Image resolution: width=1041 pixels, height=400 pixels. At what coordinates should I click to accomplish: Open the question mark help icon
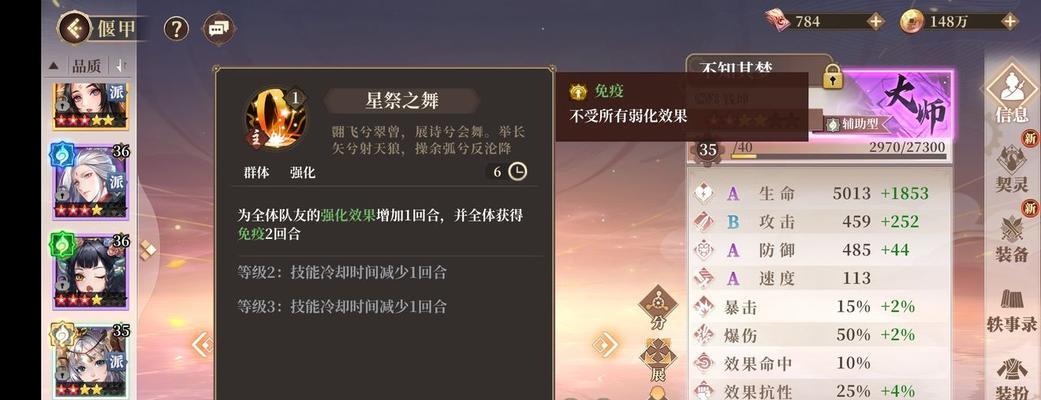coord(176,29)
